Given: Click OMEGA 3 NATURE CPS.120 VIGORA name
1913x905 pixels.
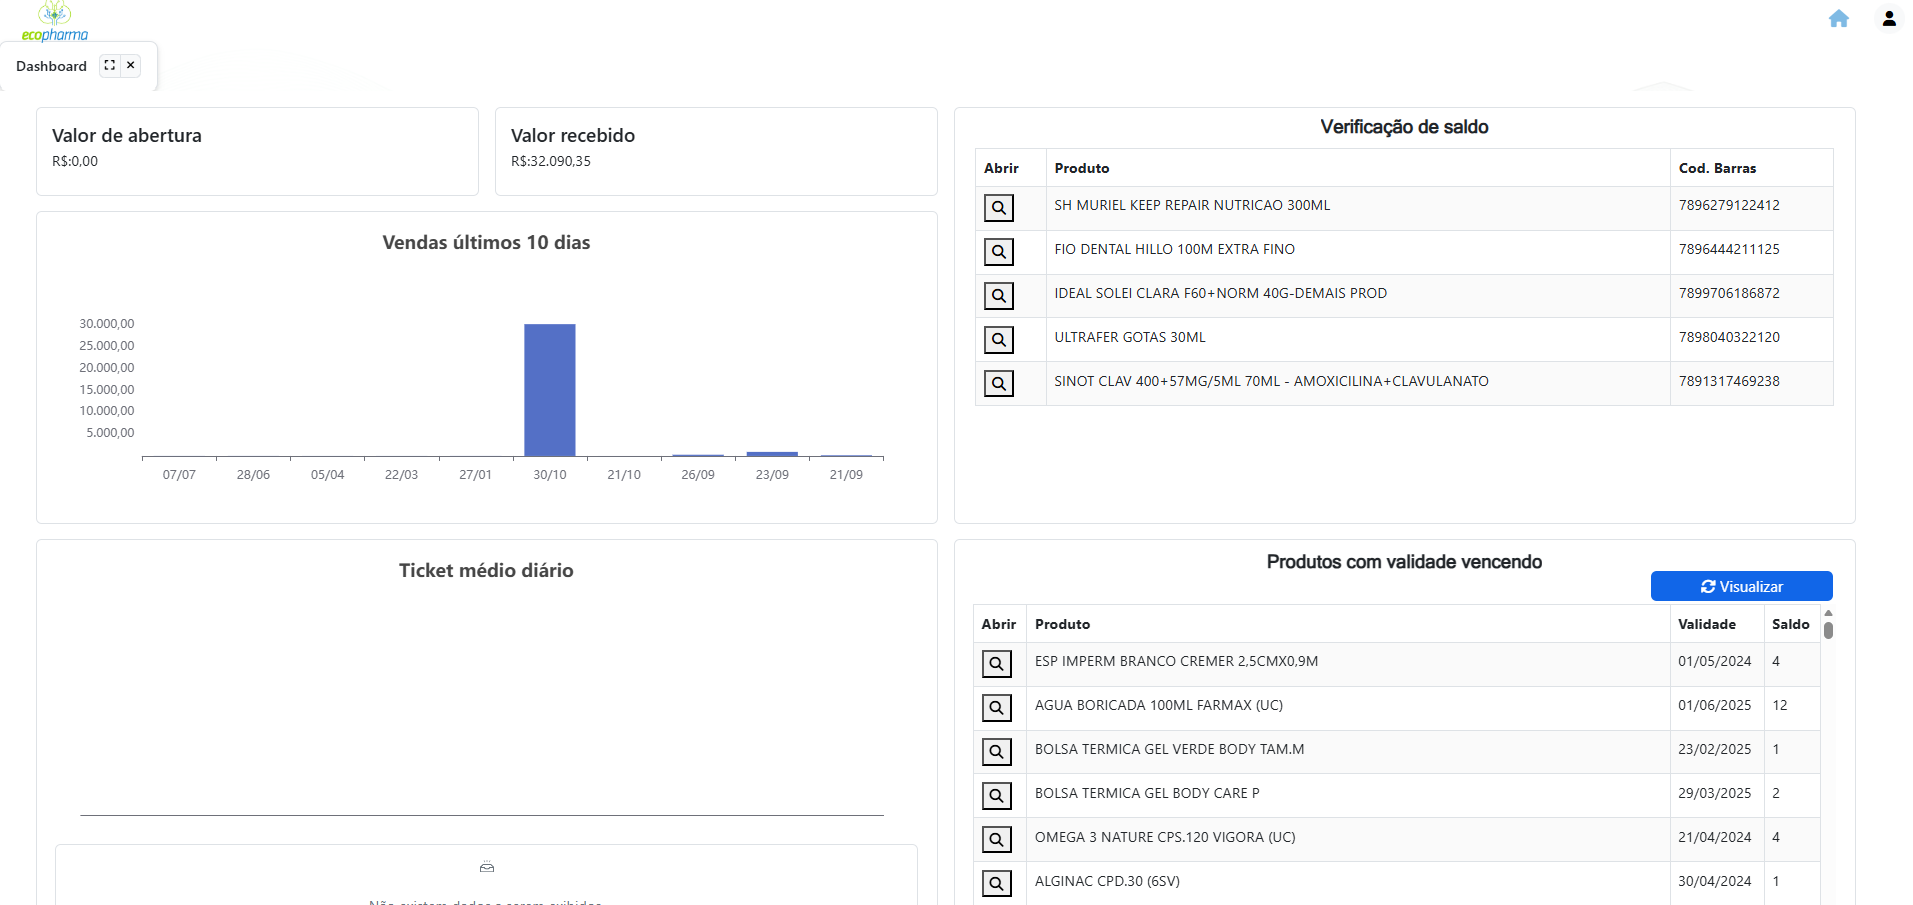Looking at the screenshot, I should [1165, 837].
